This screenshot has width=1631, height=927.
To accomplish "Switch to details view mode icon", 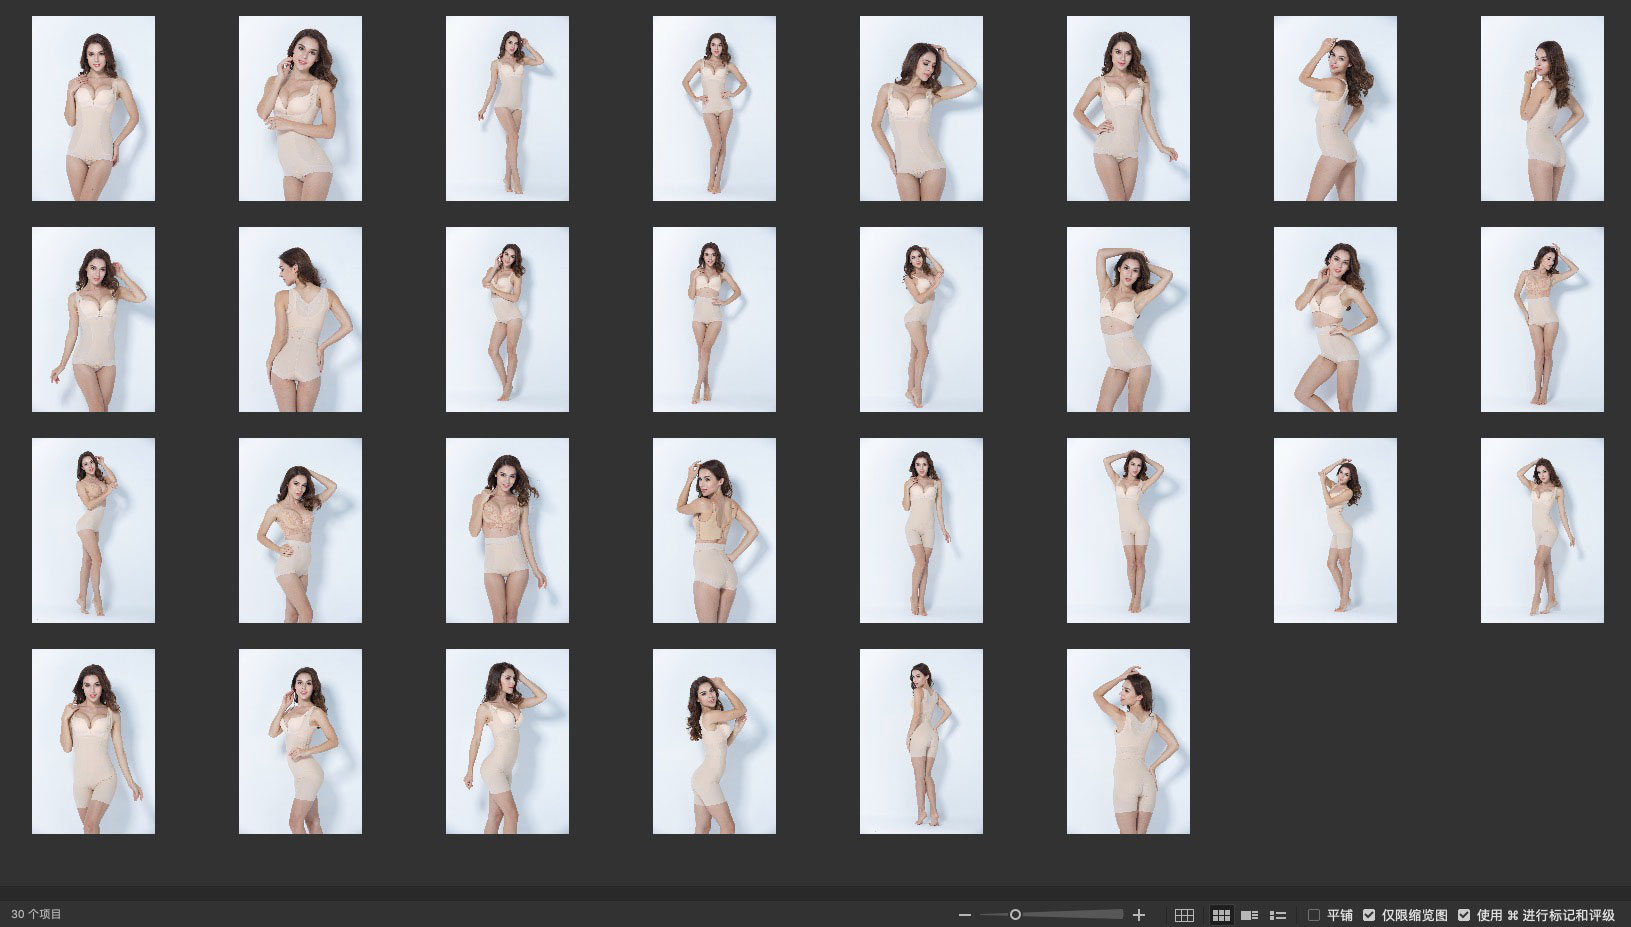I will point(1249,915).
